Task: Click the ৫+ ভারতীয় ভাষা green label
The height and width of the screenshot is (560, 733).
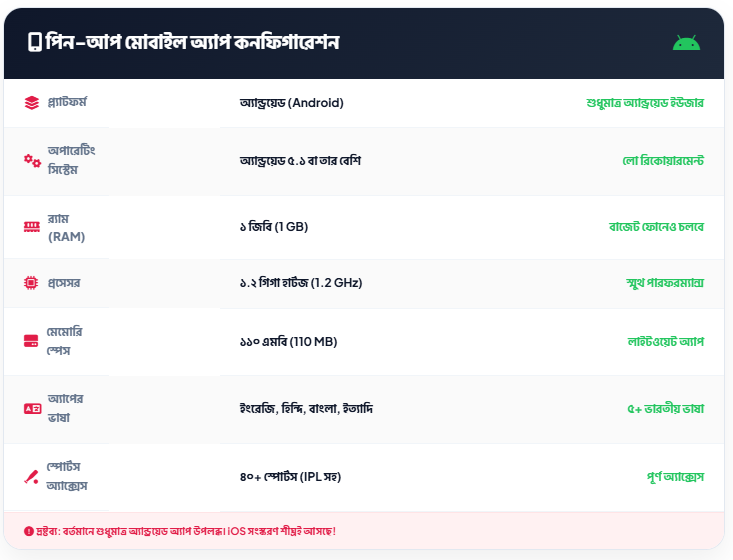Action: pos(665,408)
